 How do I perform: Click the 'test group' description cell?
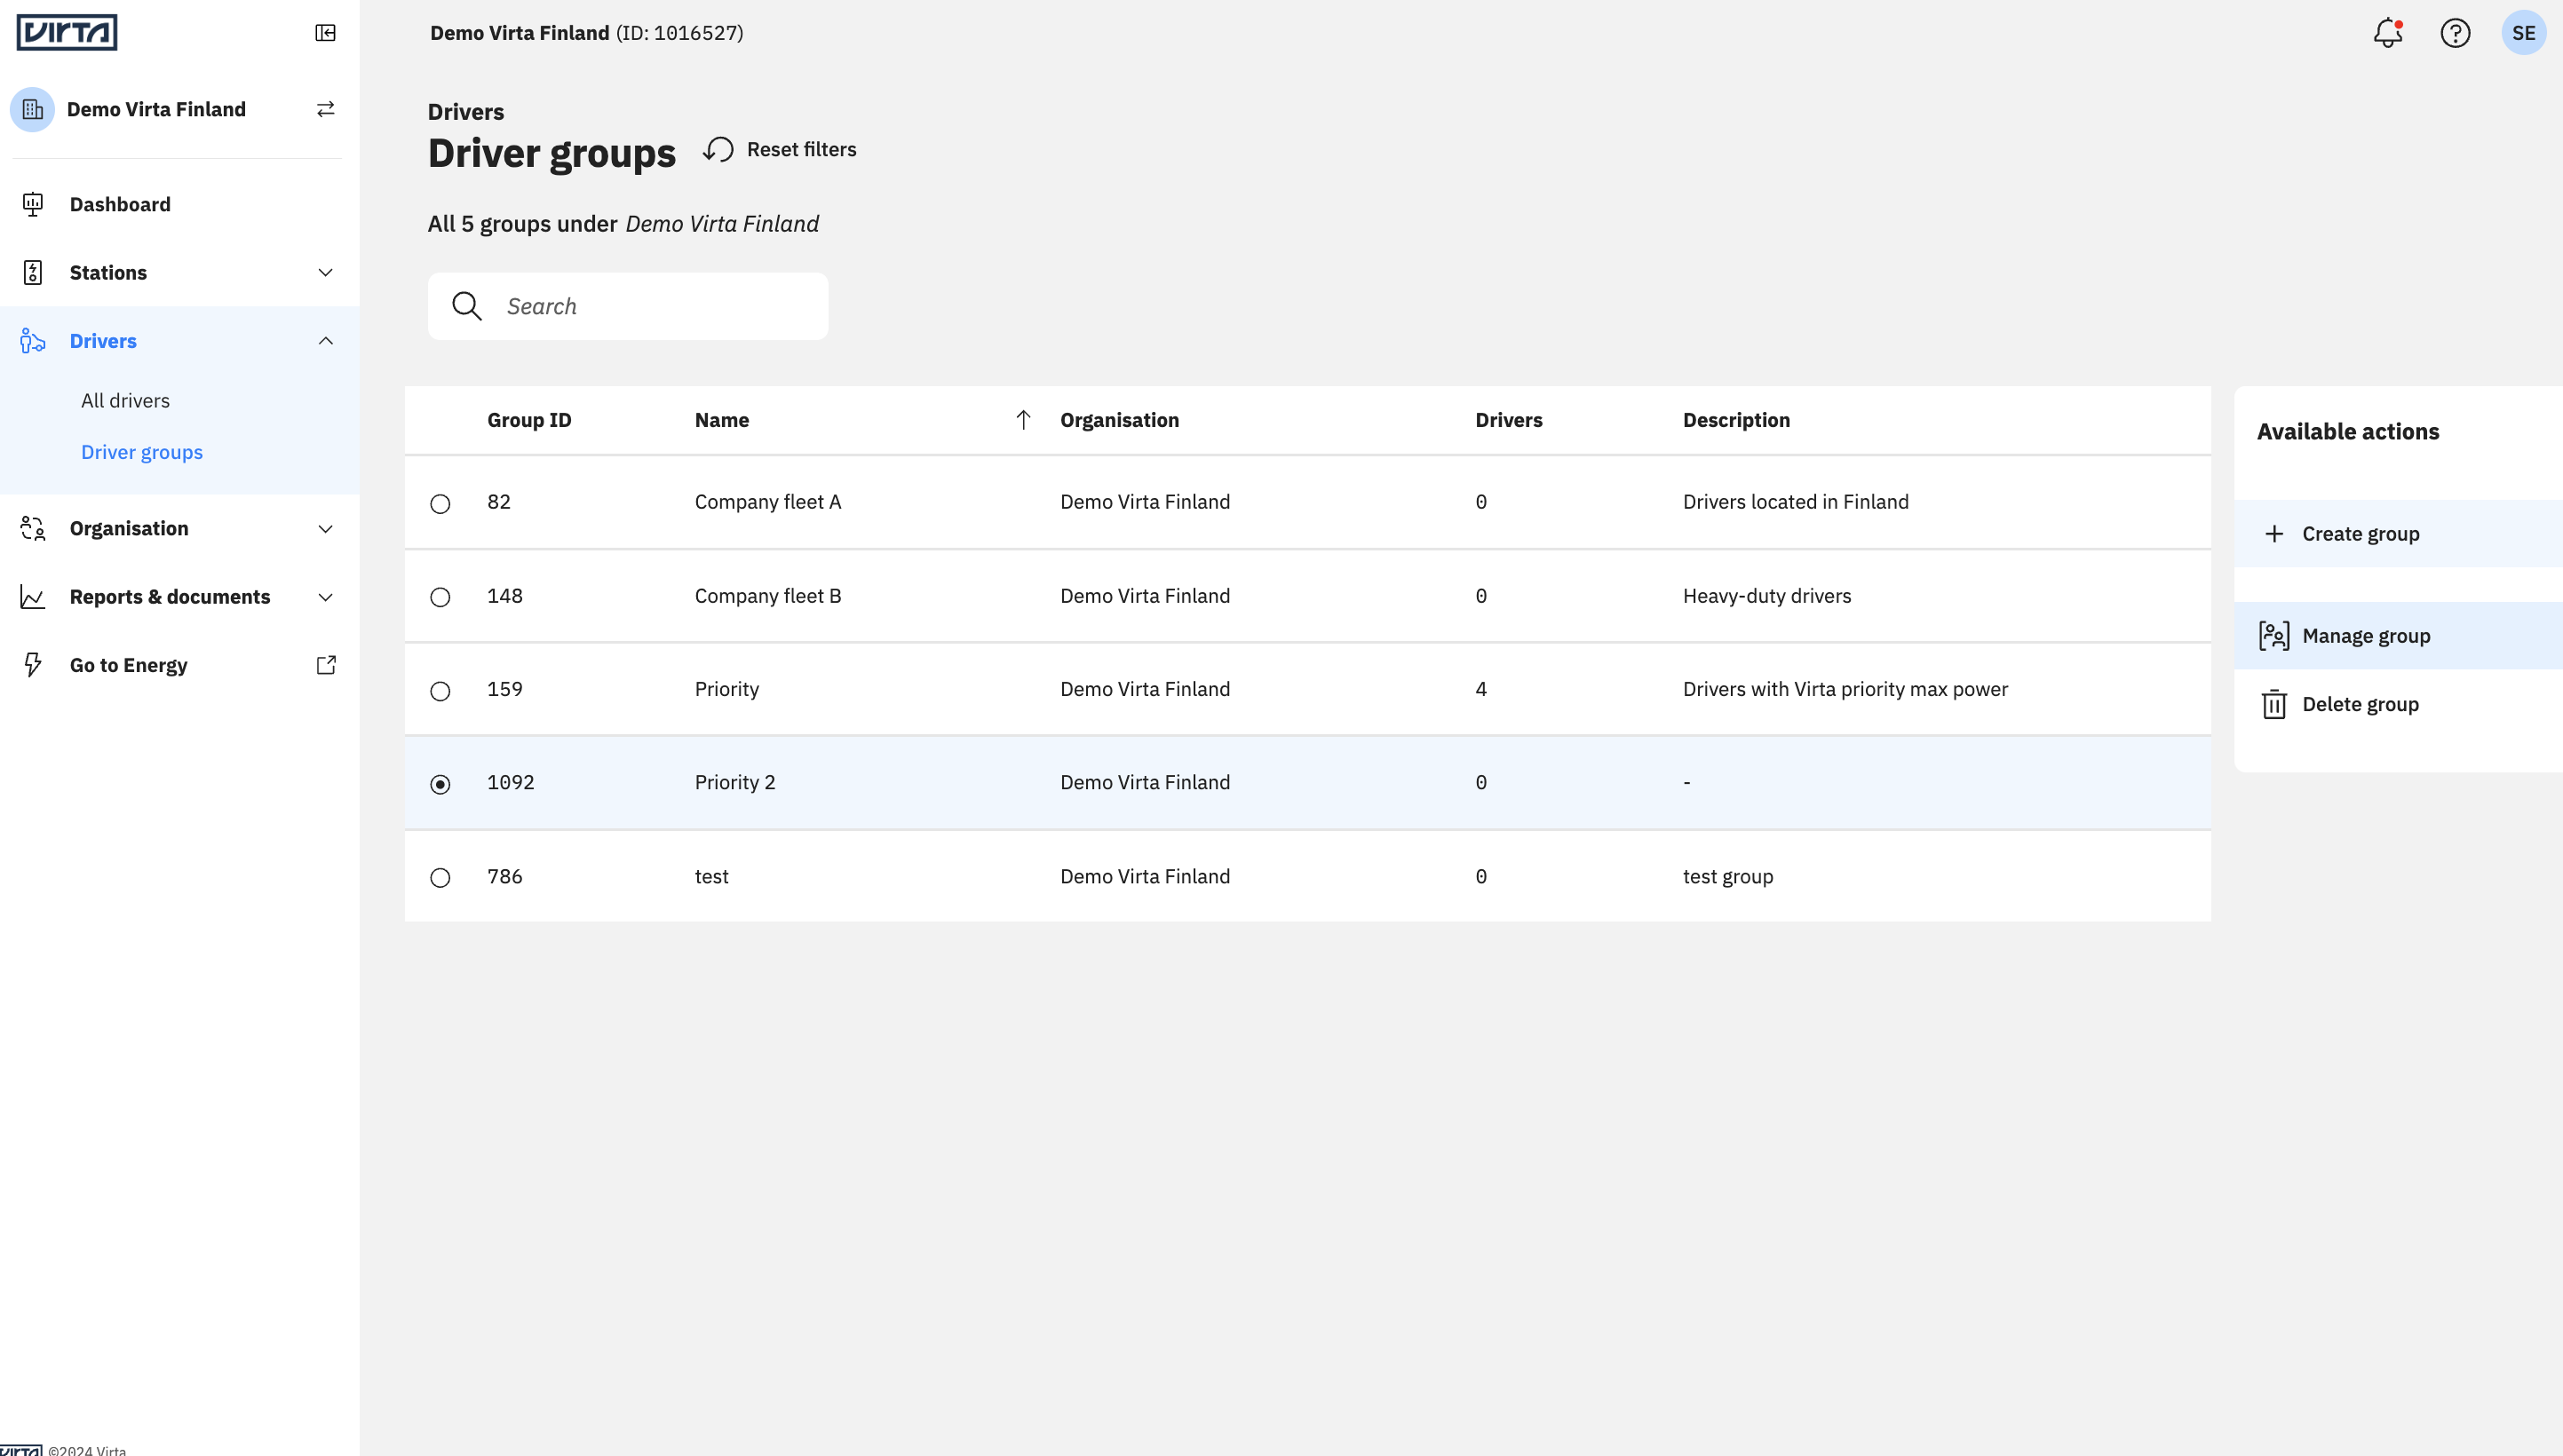(1728, 877)
